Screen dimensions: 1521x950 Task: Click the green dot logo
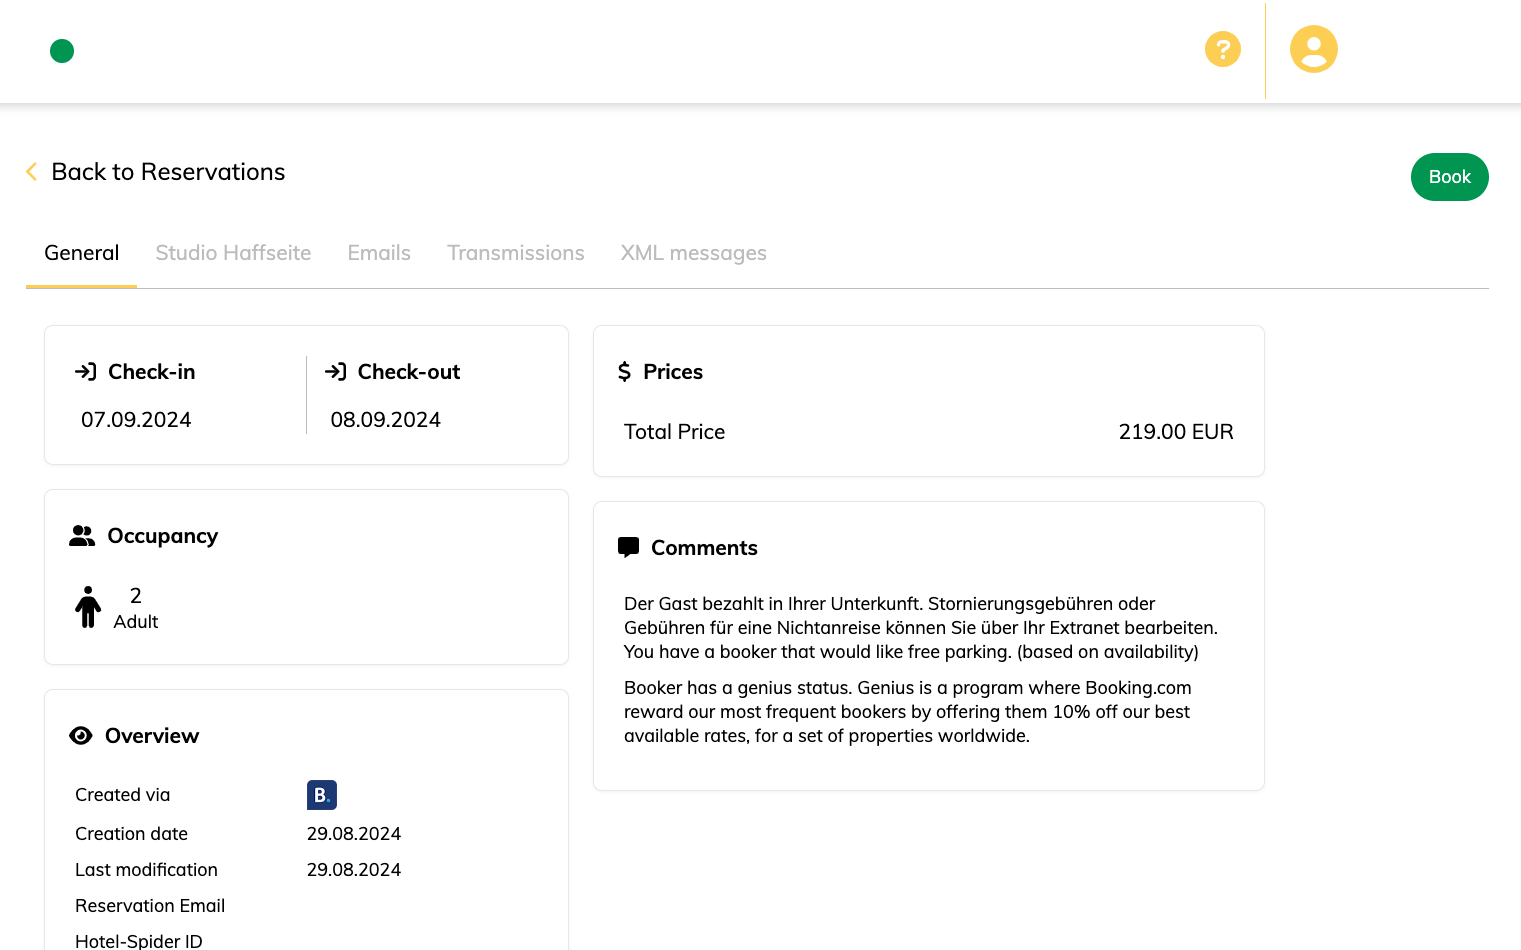(62, 51)
